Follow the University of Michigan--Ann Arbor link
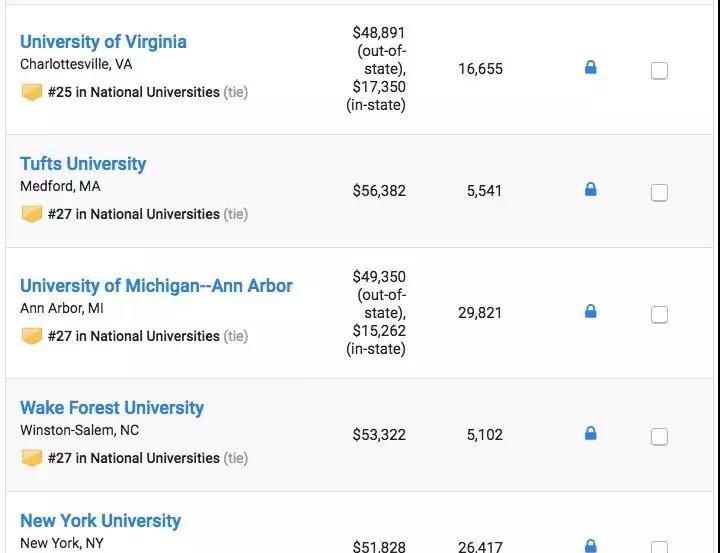Image resolution: width=720 pixels, height=553 pixels. pyautogui.click(x=156, y=286)
